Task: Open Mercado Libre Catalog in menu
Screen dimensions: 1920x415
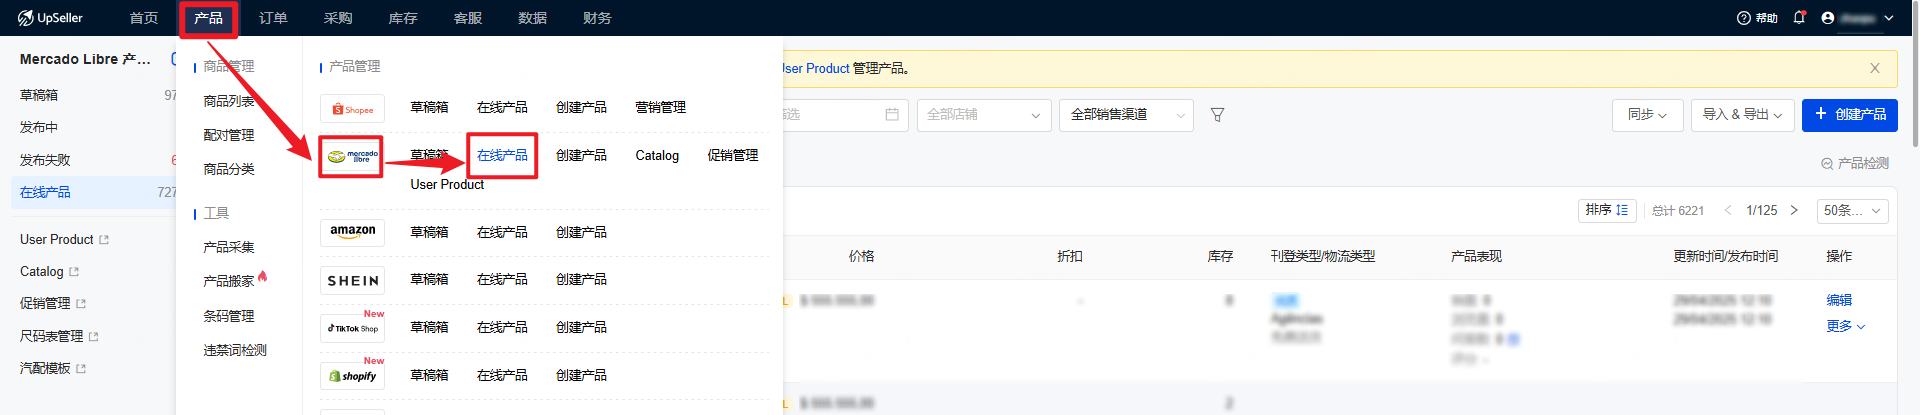Action: (657, 156)
